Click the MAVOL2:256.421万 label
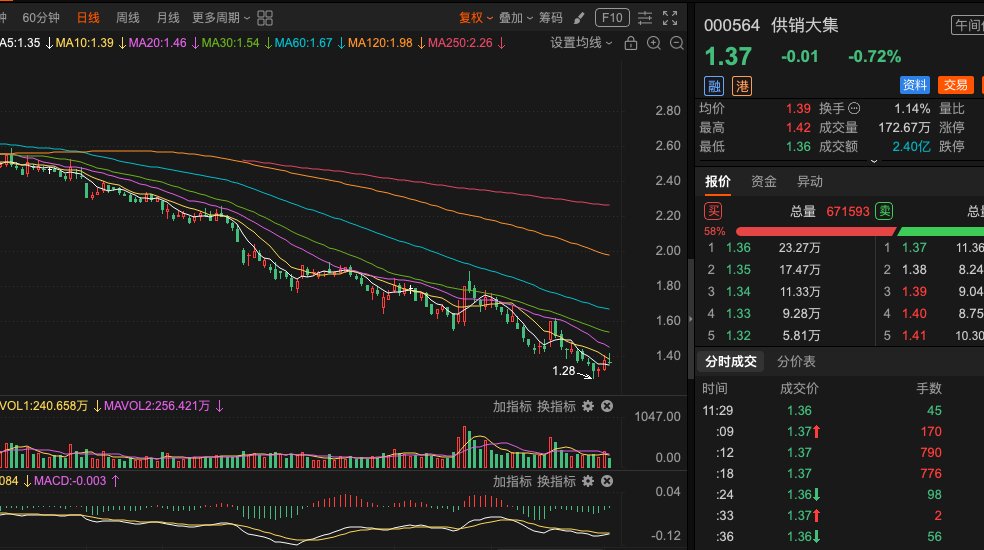The image size is (984, 550). tap(157, 406)
